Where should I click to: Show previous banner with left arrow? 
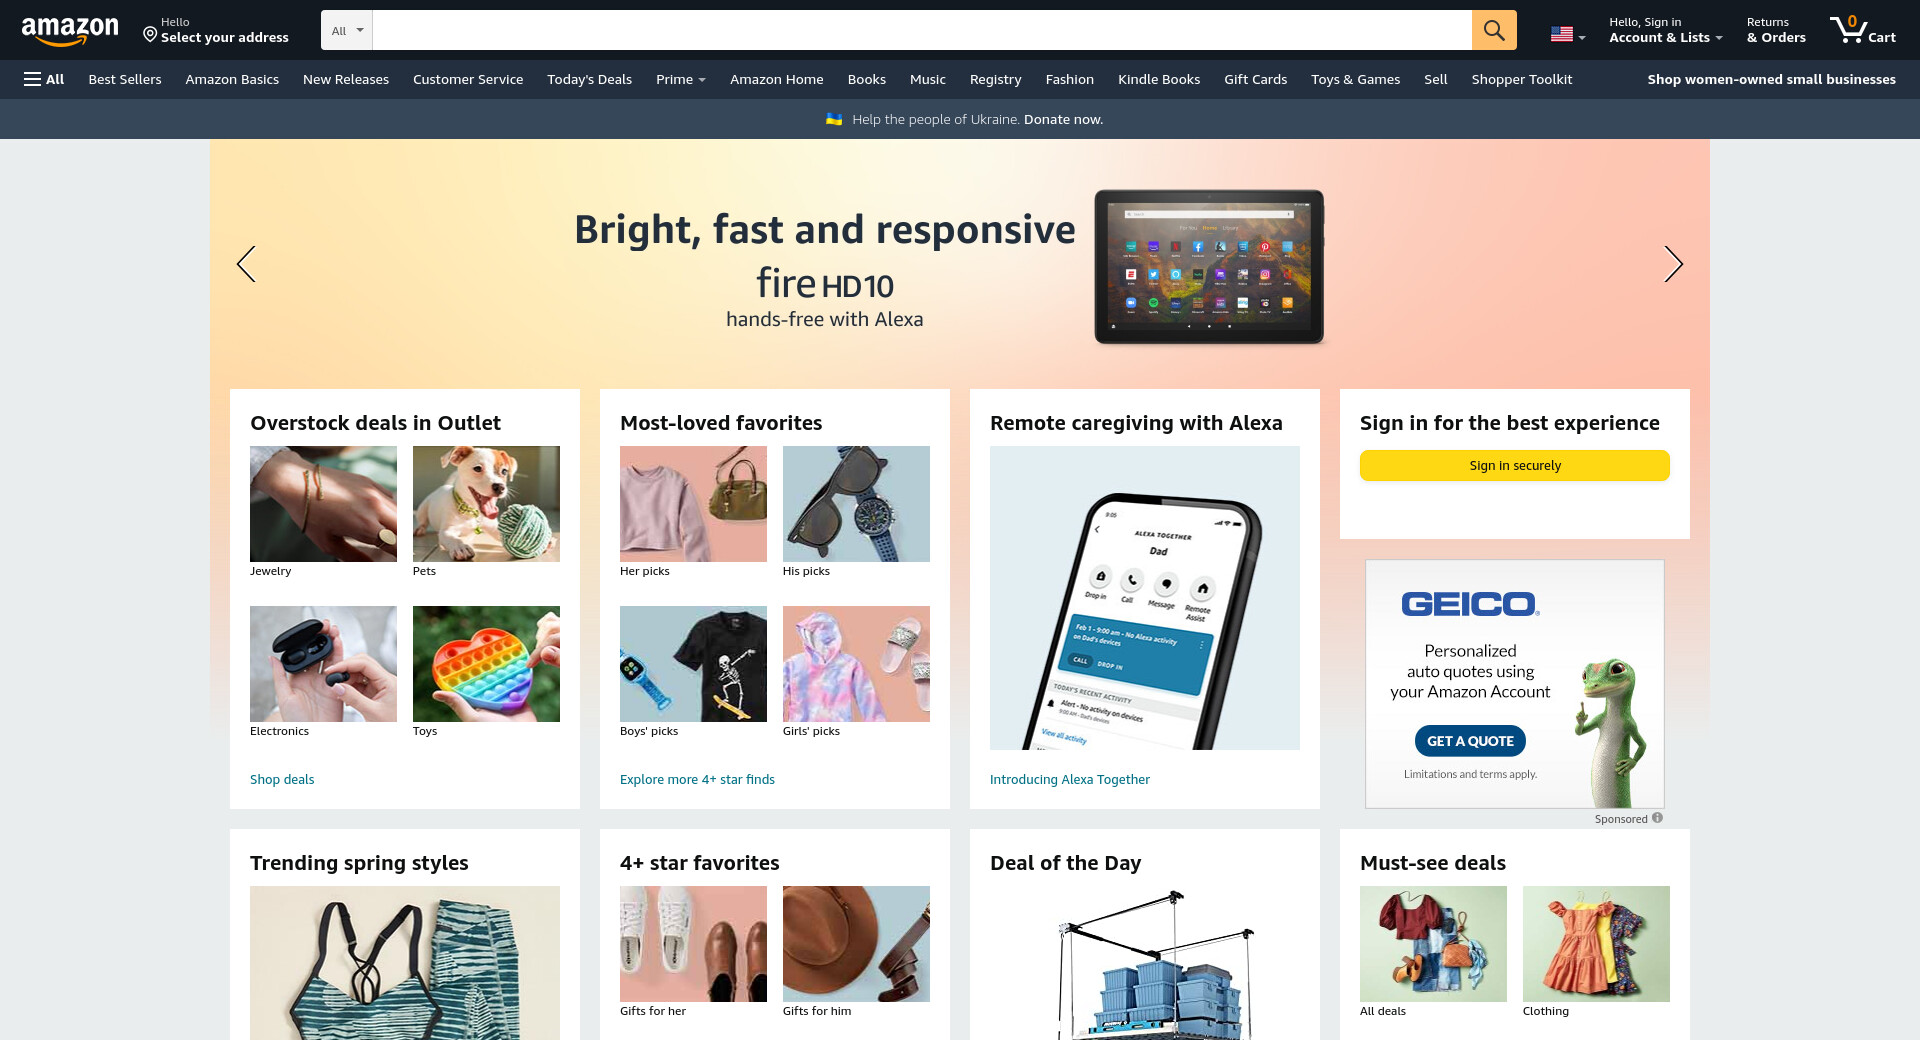(246, 264)
